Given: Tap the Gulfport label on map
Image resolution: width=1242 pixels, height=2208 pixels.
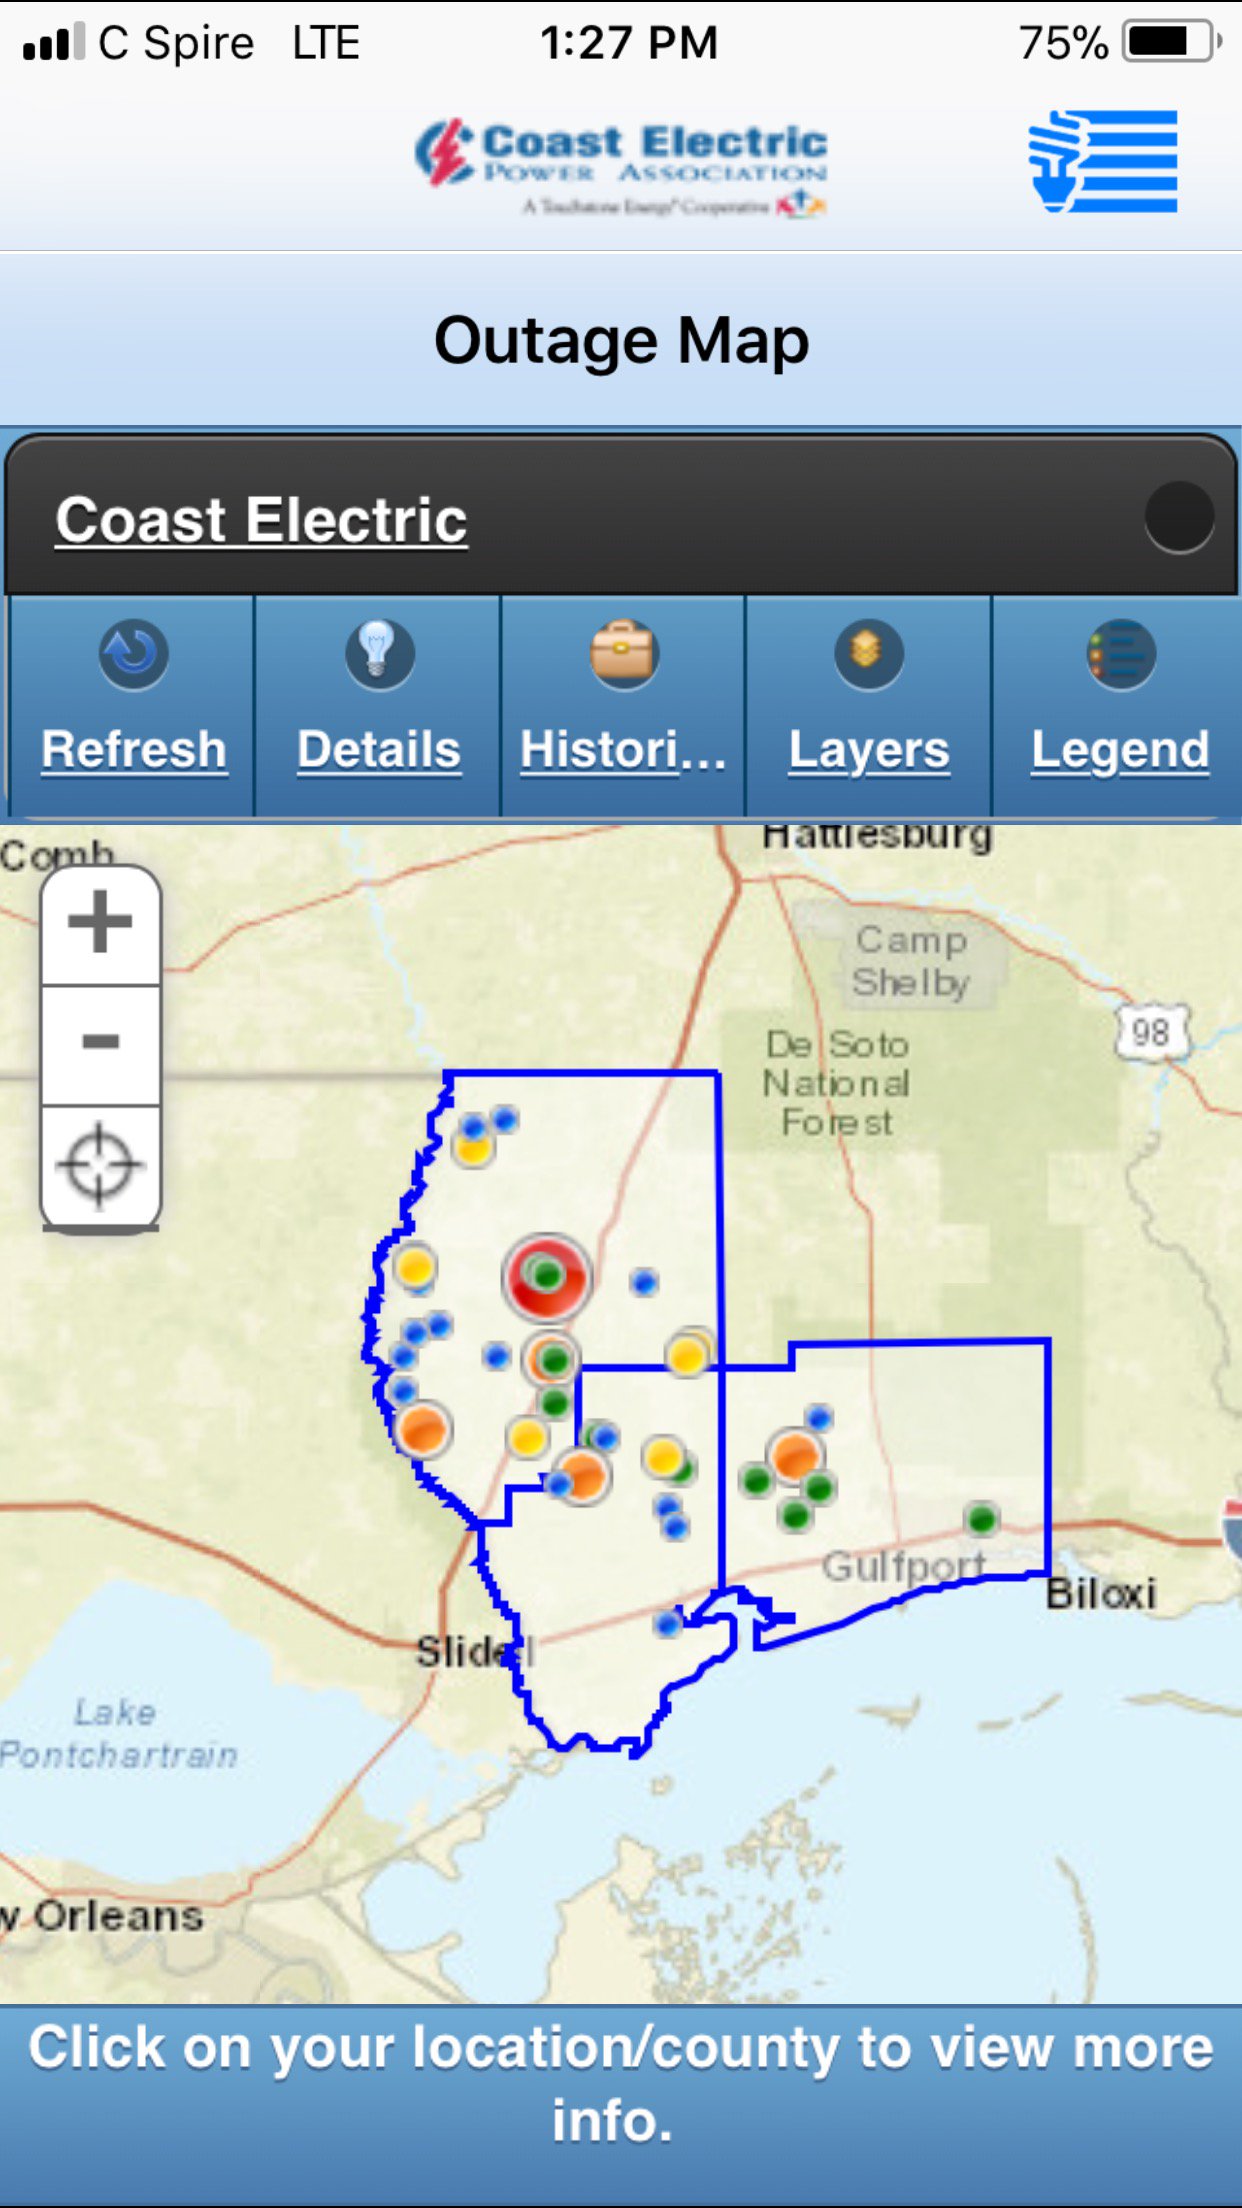Looking at the screenshot, I should click(x=904, y=1567).
